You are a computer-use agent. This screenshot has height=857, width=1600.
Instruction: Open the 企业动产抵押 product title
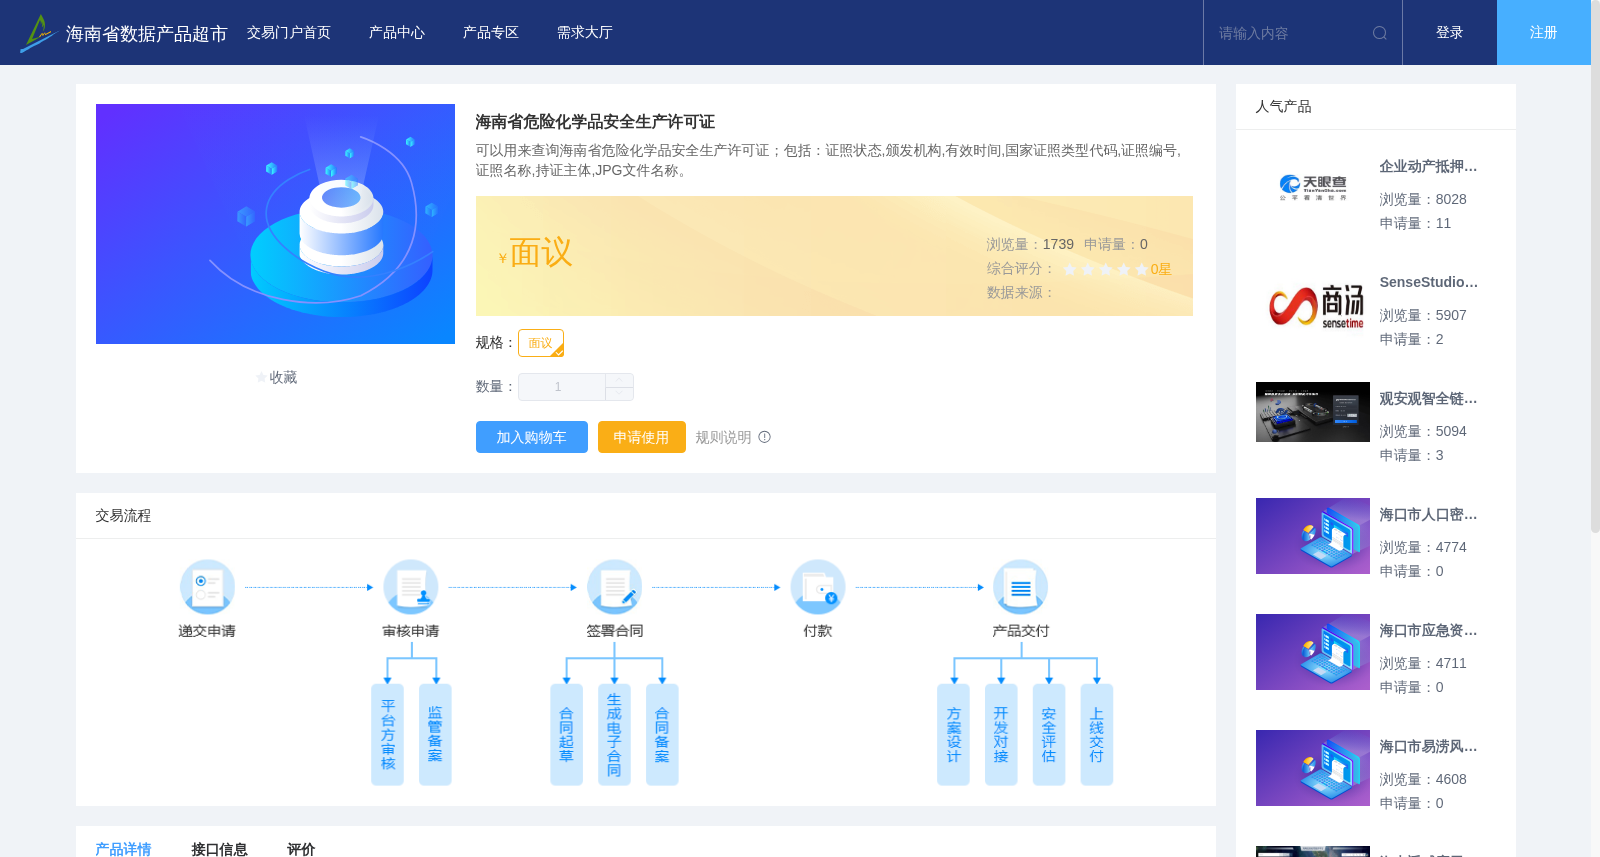coord(1428,167)
